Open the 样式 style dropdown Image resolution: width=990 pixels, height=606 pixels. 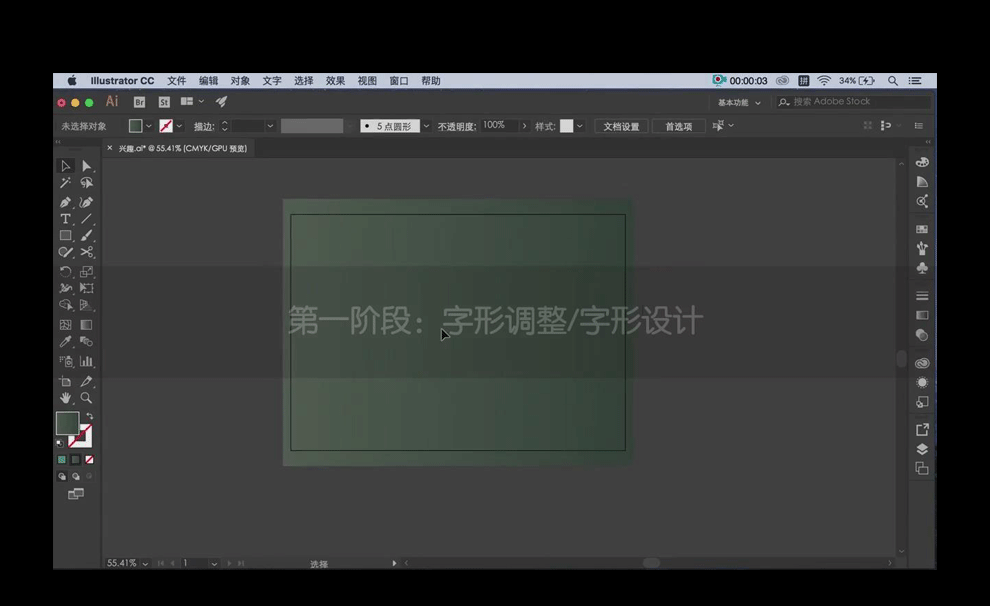pyautogui.click(x=580, y=126)
